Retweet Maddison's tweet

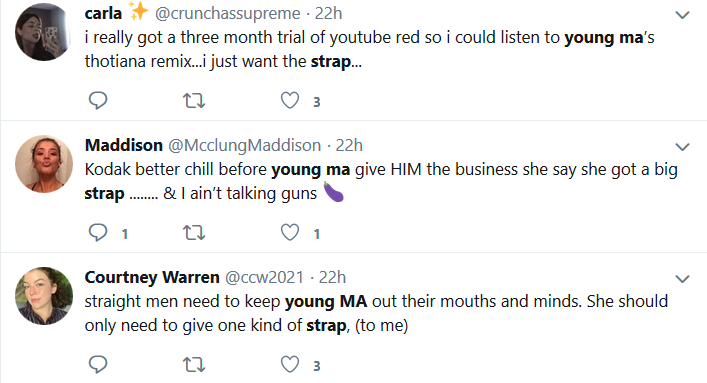pos(194,233)
